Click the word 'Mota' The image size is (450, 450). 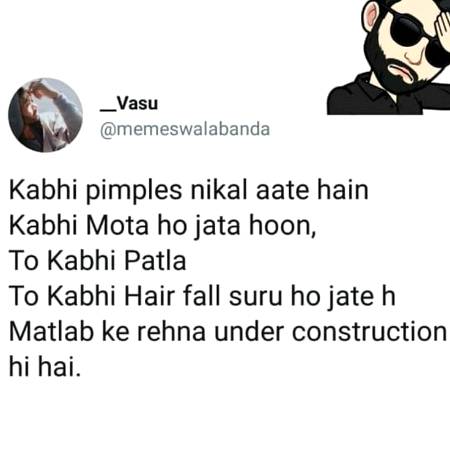[x=117, y=226]
